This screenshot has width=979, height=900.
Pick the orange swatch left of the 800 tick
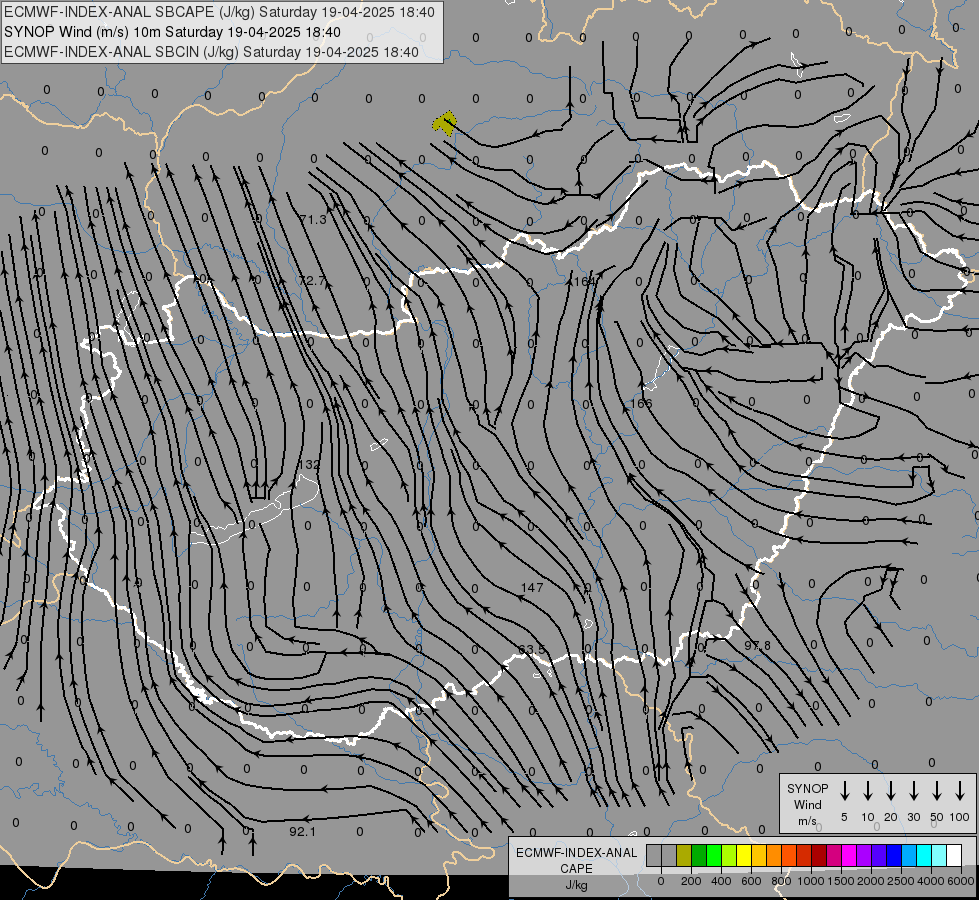[x=774, y=856]
